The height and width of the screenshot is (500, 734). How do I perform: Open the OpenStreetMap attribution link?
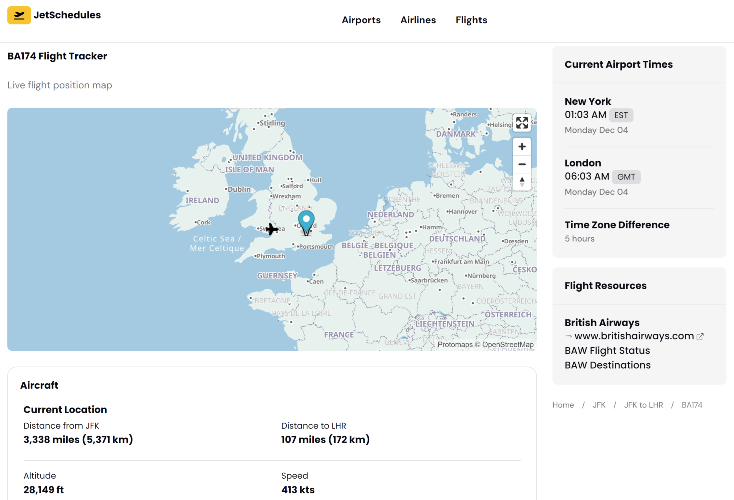coord(508,345)
